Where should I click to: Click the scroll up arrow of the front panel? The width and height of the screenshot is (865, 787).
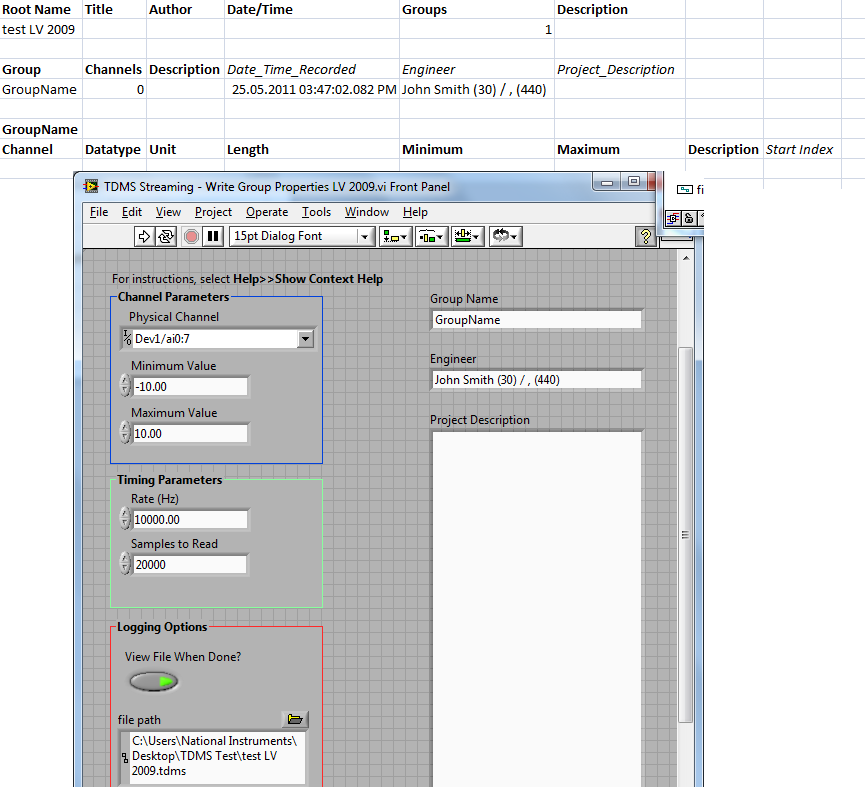coord(686,258)
